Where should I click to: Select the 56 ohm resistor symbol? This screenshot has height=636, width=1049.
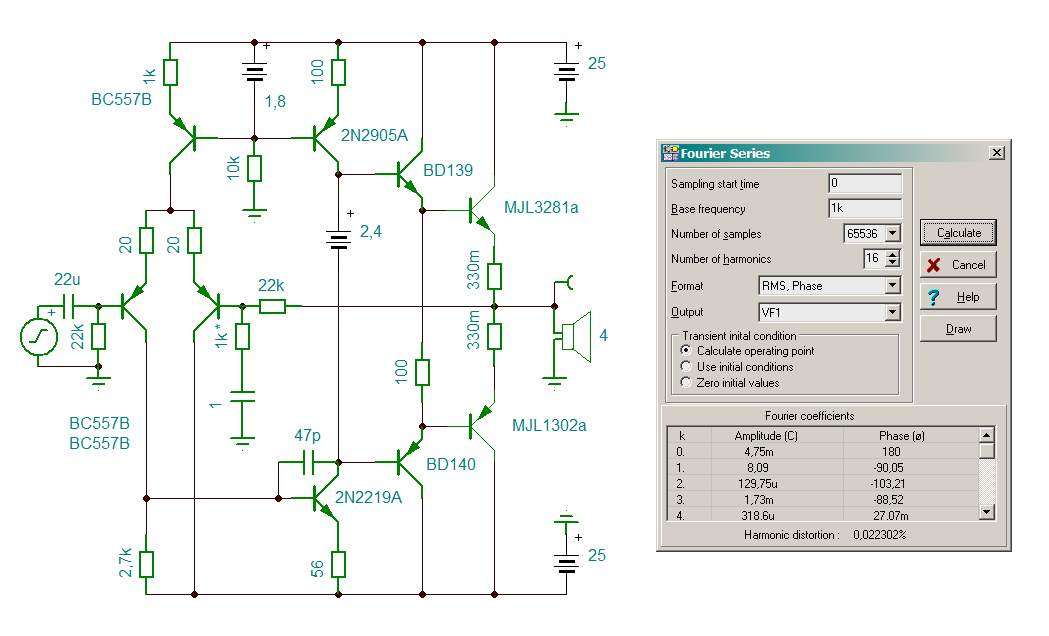point(339,564)
